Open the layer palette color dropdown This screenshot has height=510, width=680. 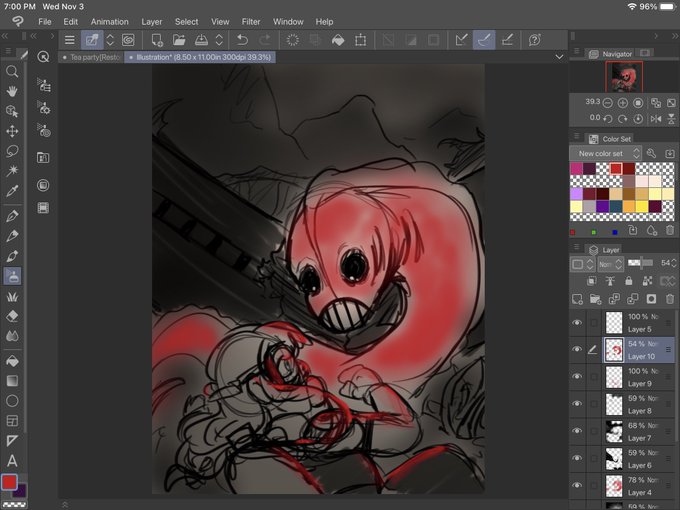pyautogui.click(x=582, y=264)
